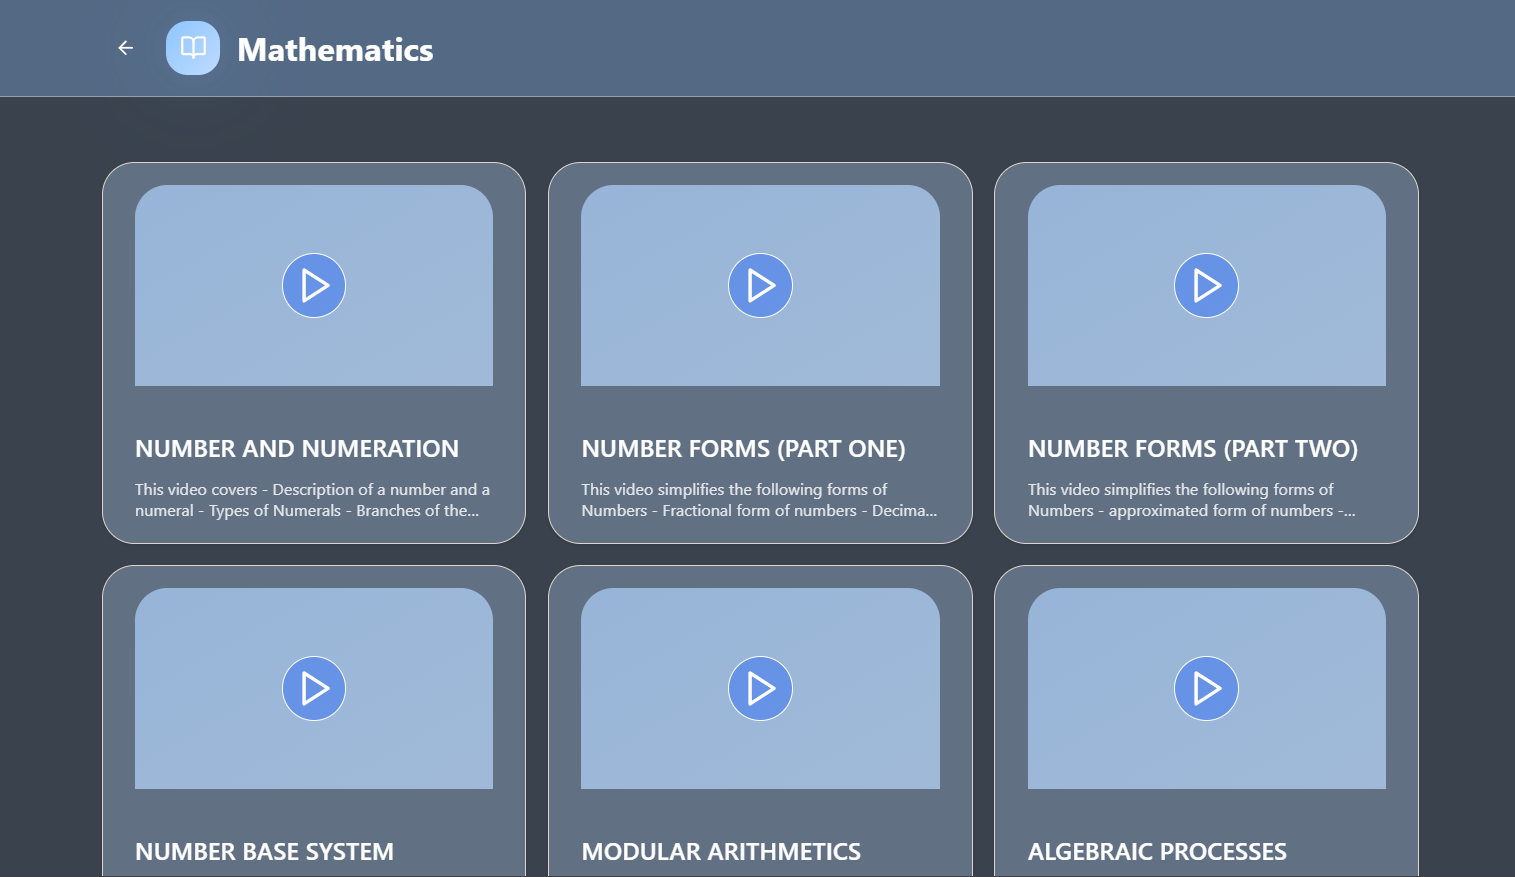The height and width of the screenshot is (877, 1515).
Task: Click the Mathematics open-book subject icon
Action: pyautogui.click(x=192, y=47)
